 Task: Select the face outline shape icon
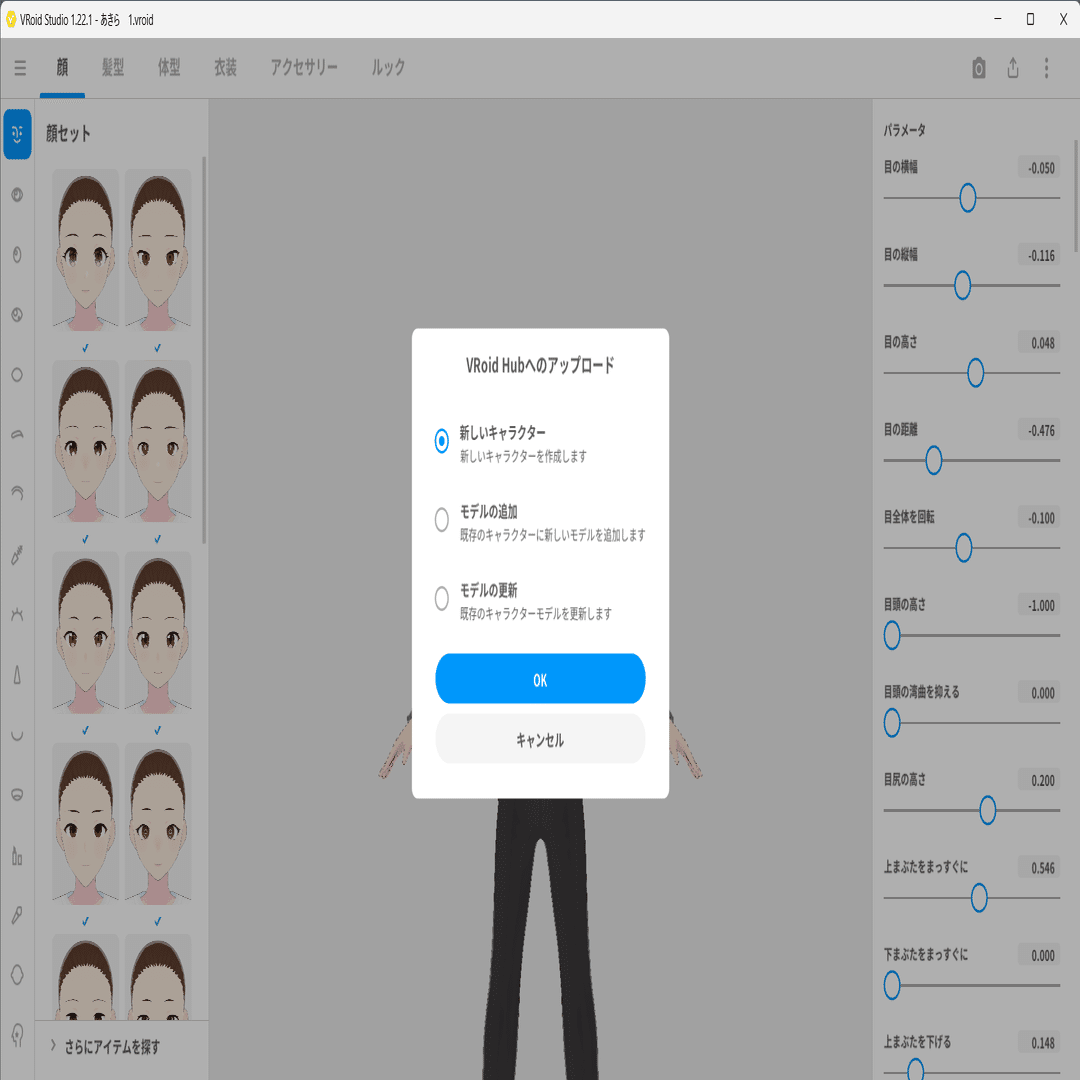(x=17, y=975)
